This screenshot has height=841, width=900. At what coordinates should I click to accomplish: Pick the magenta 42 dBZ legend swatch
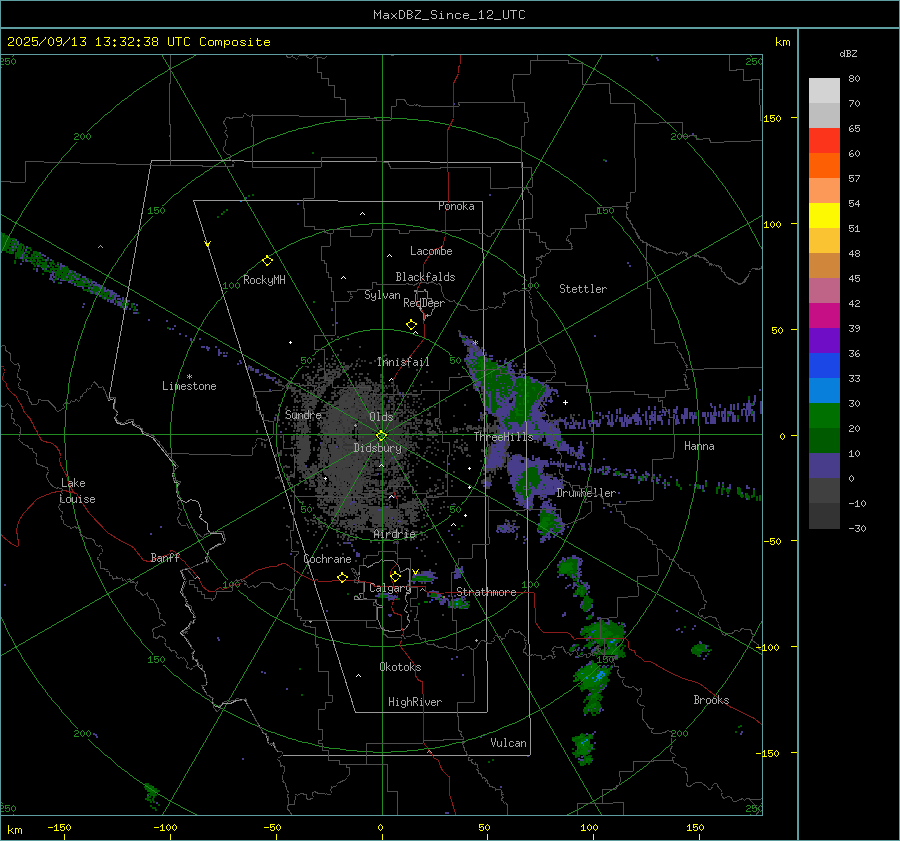[x=824, y=315]
